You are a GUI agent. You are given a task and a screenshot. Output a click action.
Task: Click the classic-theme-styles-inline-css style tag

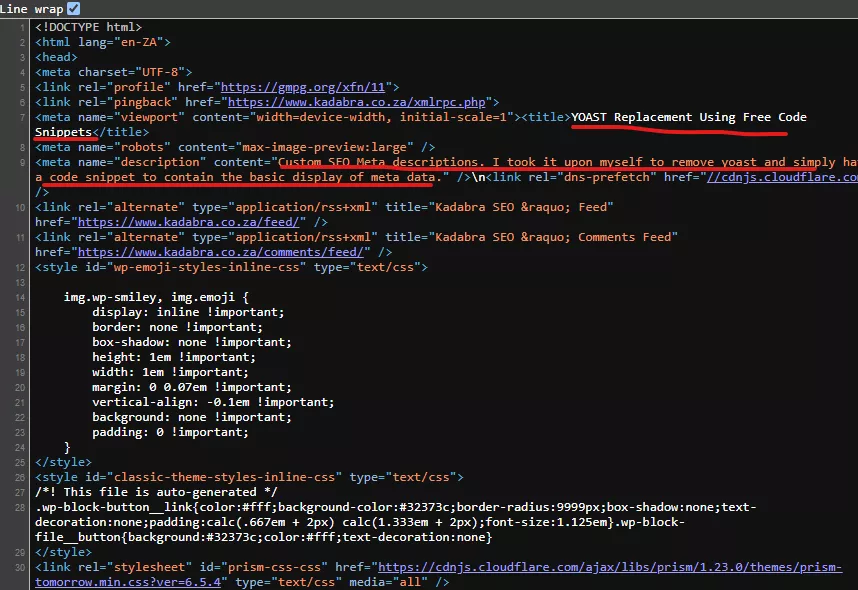point(250,477)
